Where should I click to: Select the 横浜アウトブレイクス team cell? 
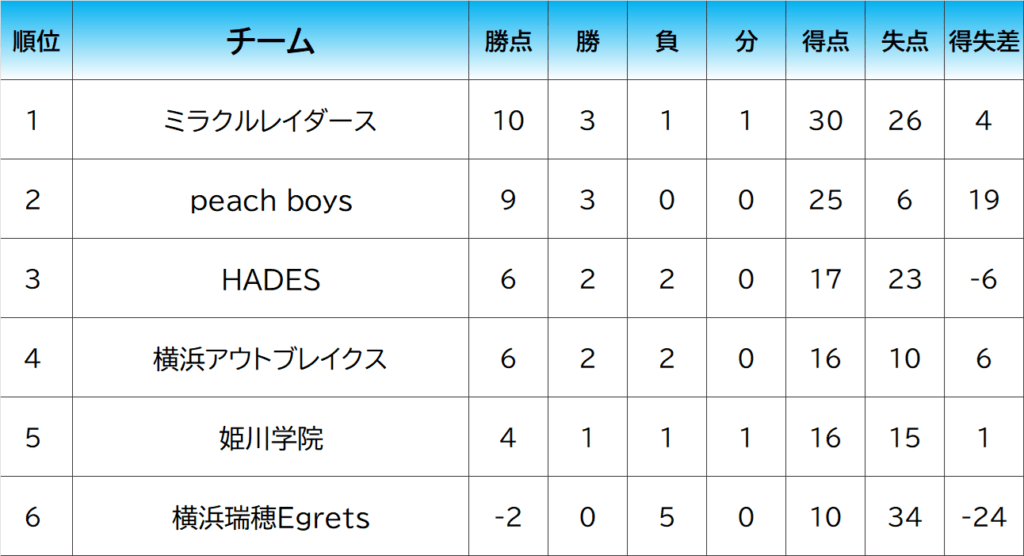(271, 358)
